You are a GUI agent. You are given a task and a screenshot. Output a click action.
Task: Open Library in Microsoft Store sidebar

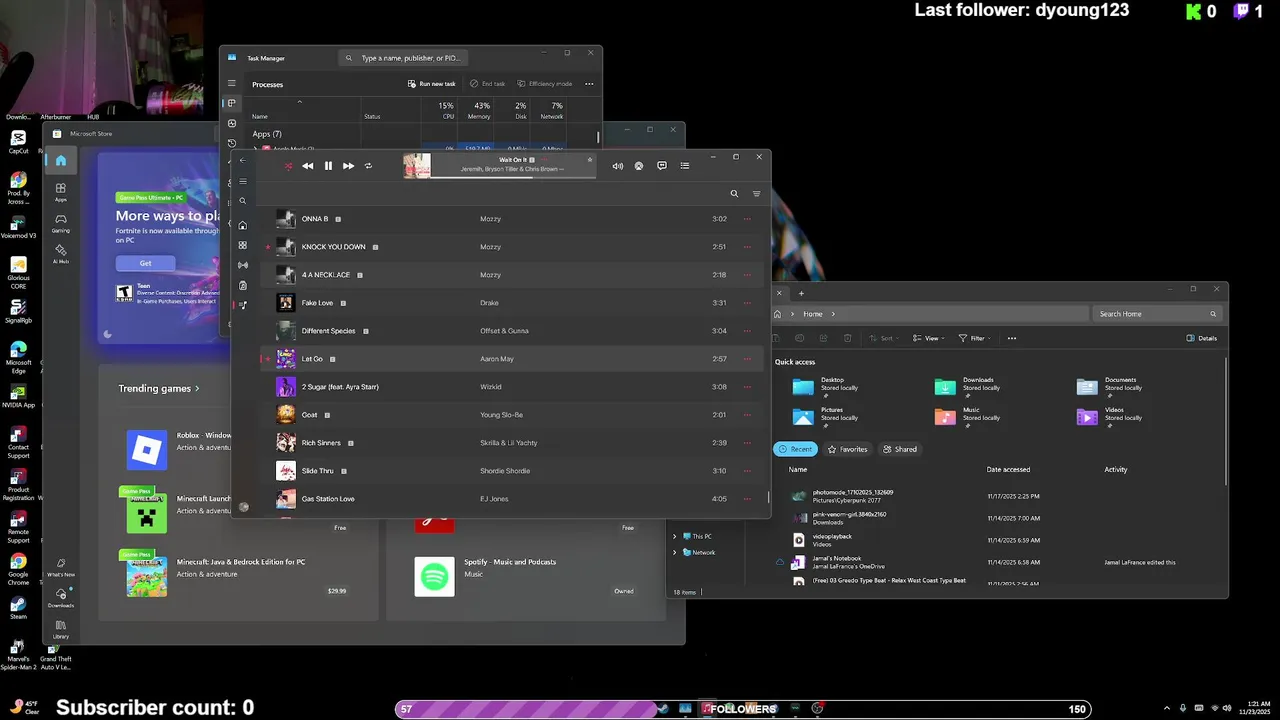click(61, 629)
